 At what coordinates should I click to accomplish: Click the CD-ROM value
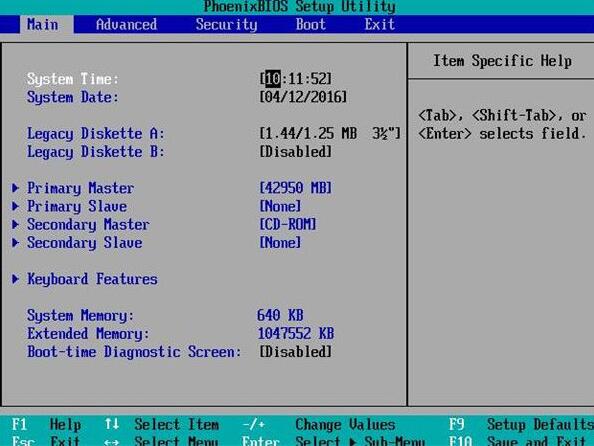pyautogui.click(x=288, y=224)
